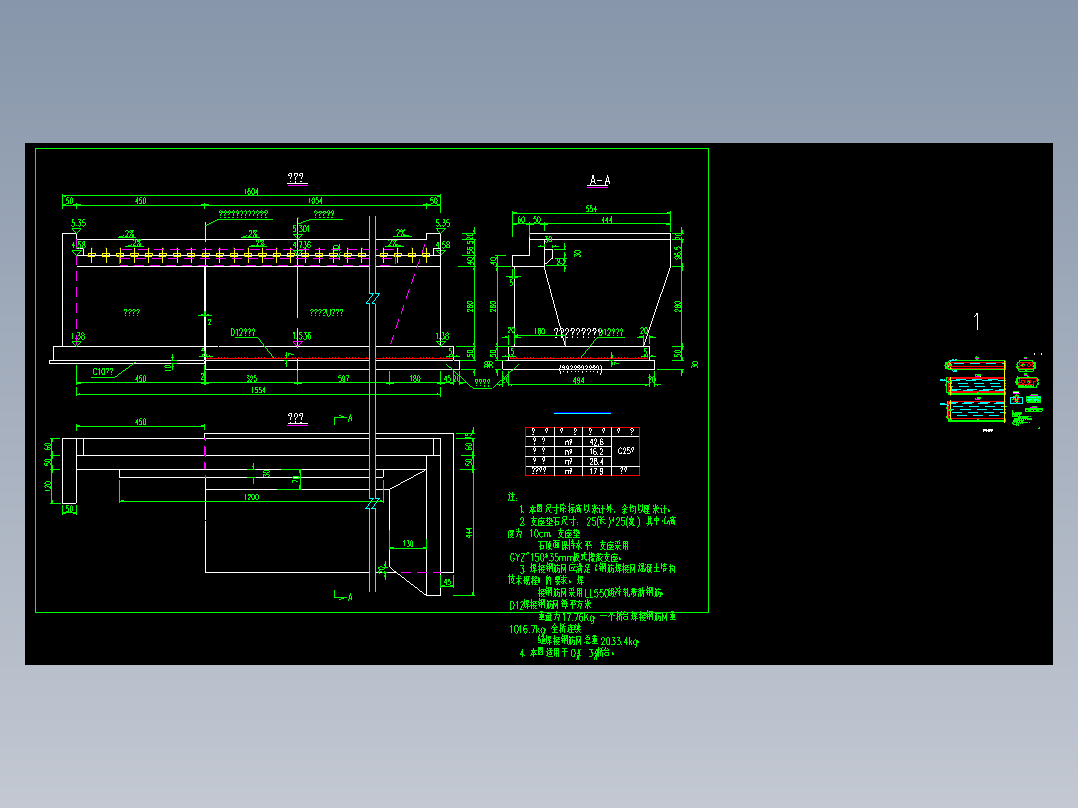Click the cyan break line in elevation
Image resolution: width=1078 pixels, height=808 pixels.
373,404
